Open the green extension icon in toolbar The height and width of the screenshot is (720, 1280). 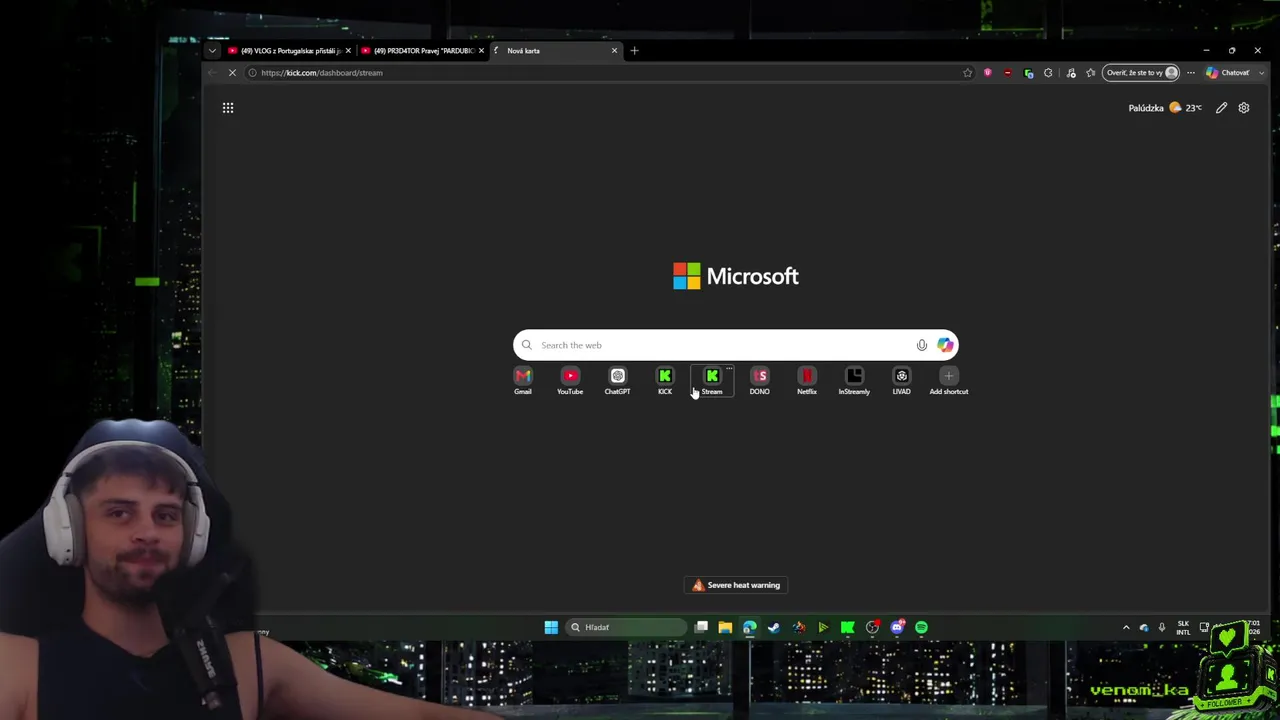tap(1029, 73)
